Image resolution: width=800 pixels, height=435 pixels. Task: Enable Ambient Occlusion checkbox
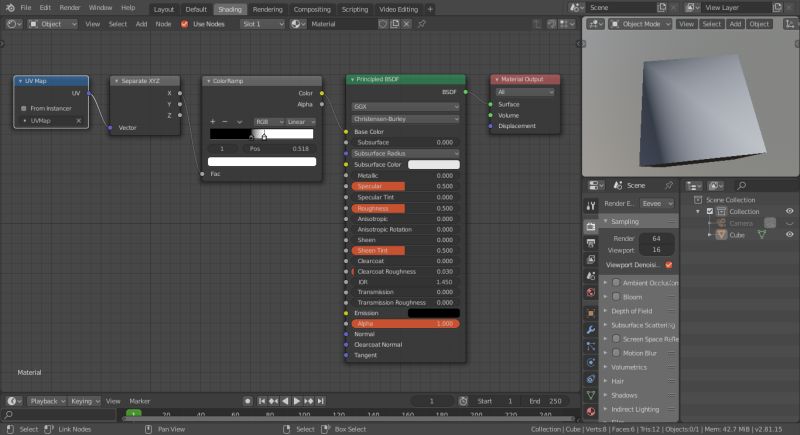pyautogui.click(x=616, y=283)
